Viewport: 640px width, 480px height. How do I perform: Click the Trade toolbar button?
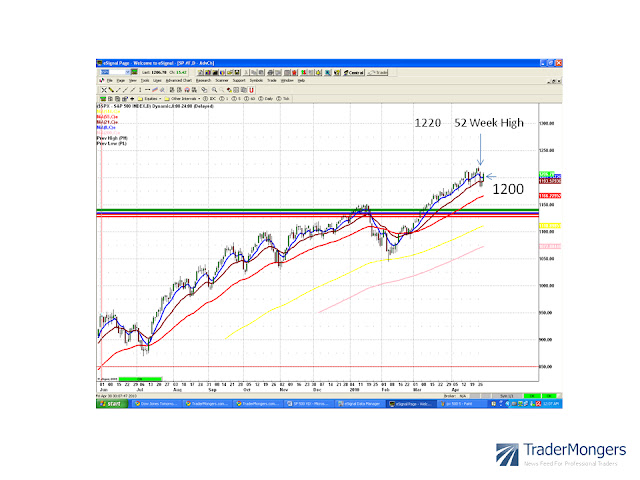click(378, 73)
